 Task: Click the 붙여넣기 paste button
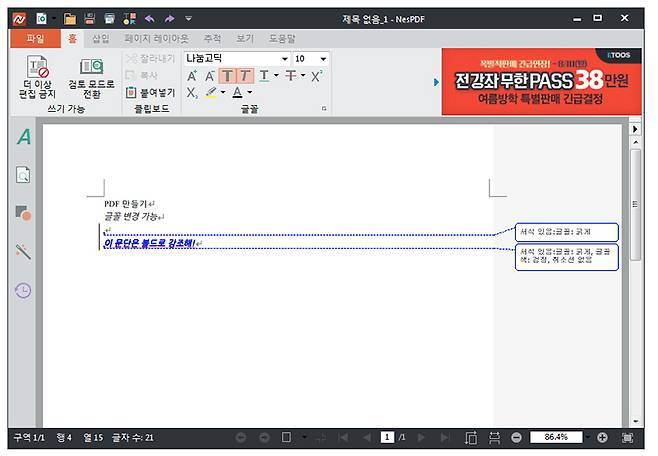click(x=150, y=92)
